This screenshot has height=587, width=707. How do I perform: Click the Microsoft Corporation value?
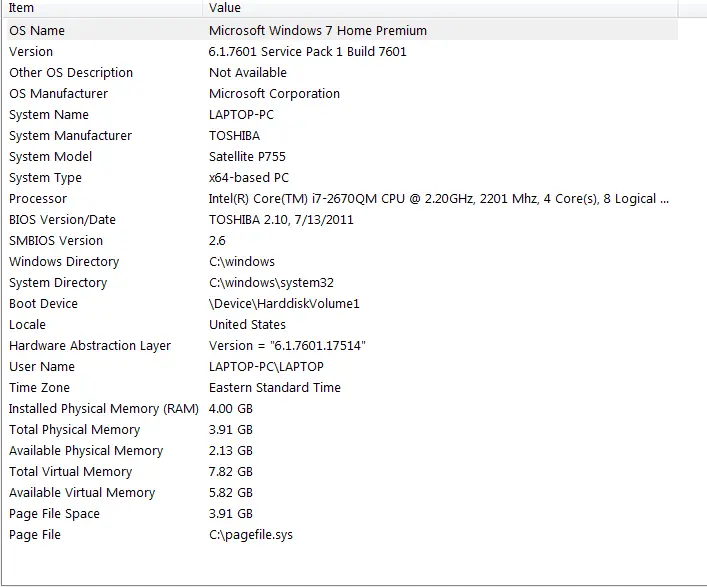274,93
